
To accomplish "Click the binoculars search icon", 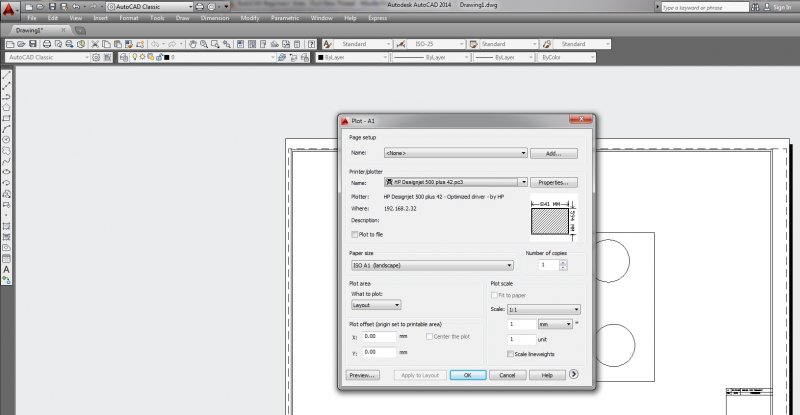I will (755, 7).
